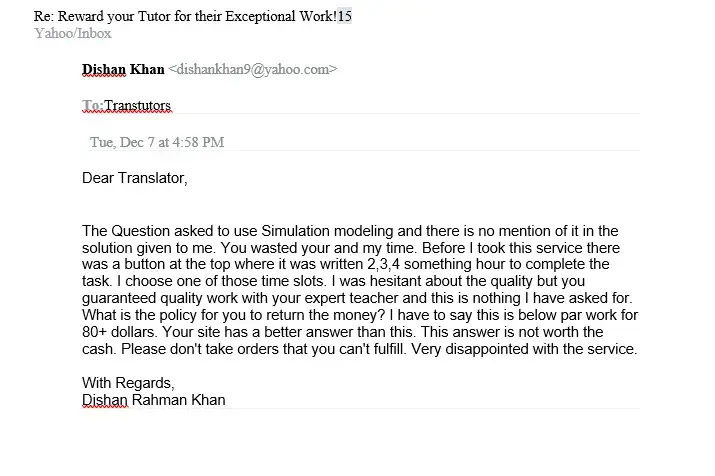The width and height of the screenshot is (715, 476).
Task: Click the highlighted number 15 after the subject
Action: 344,16
